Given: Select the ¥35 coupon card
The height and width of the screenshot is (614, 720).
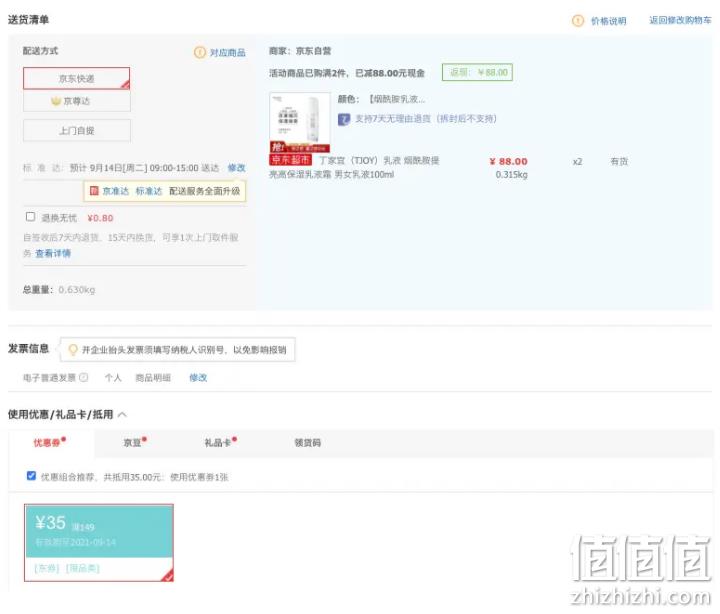Looking at the screenshot, I should pos(99,543).
